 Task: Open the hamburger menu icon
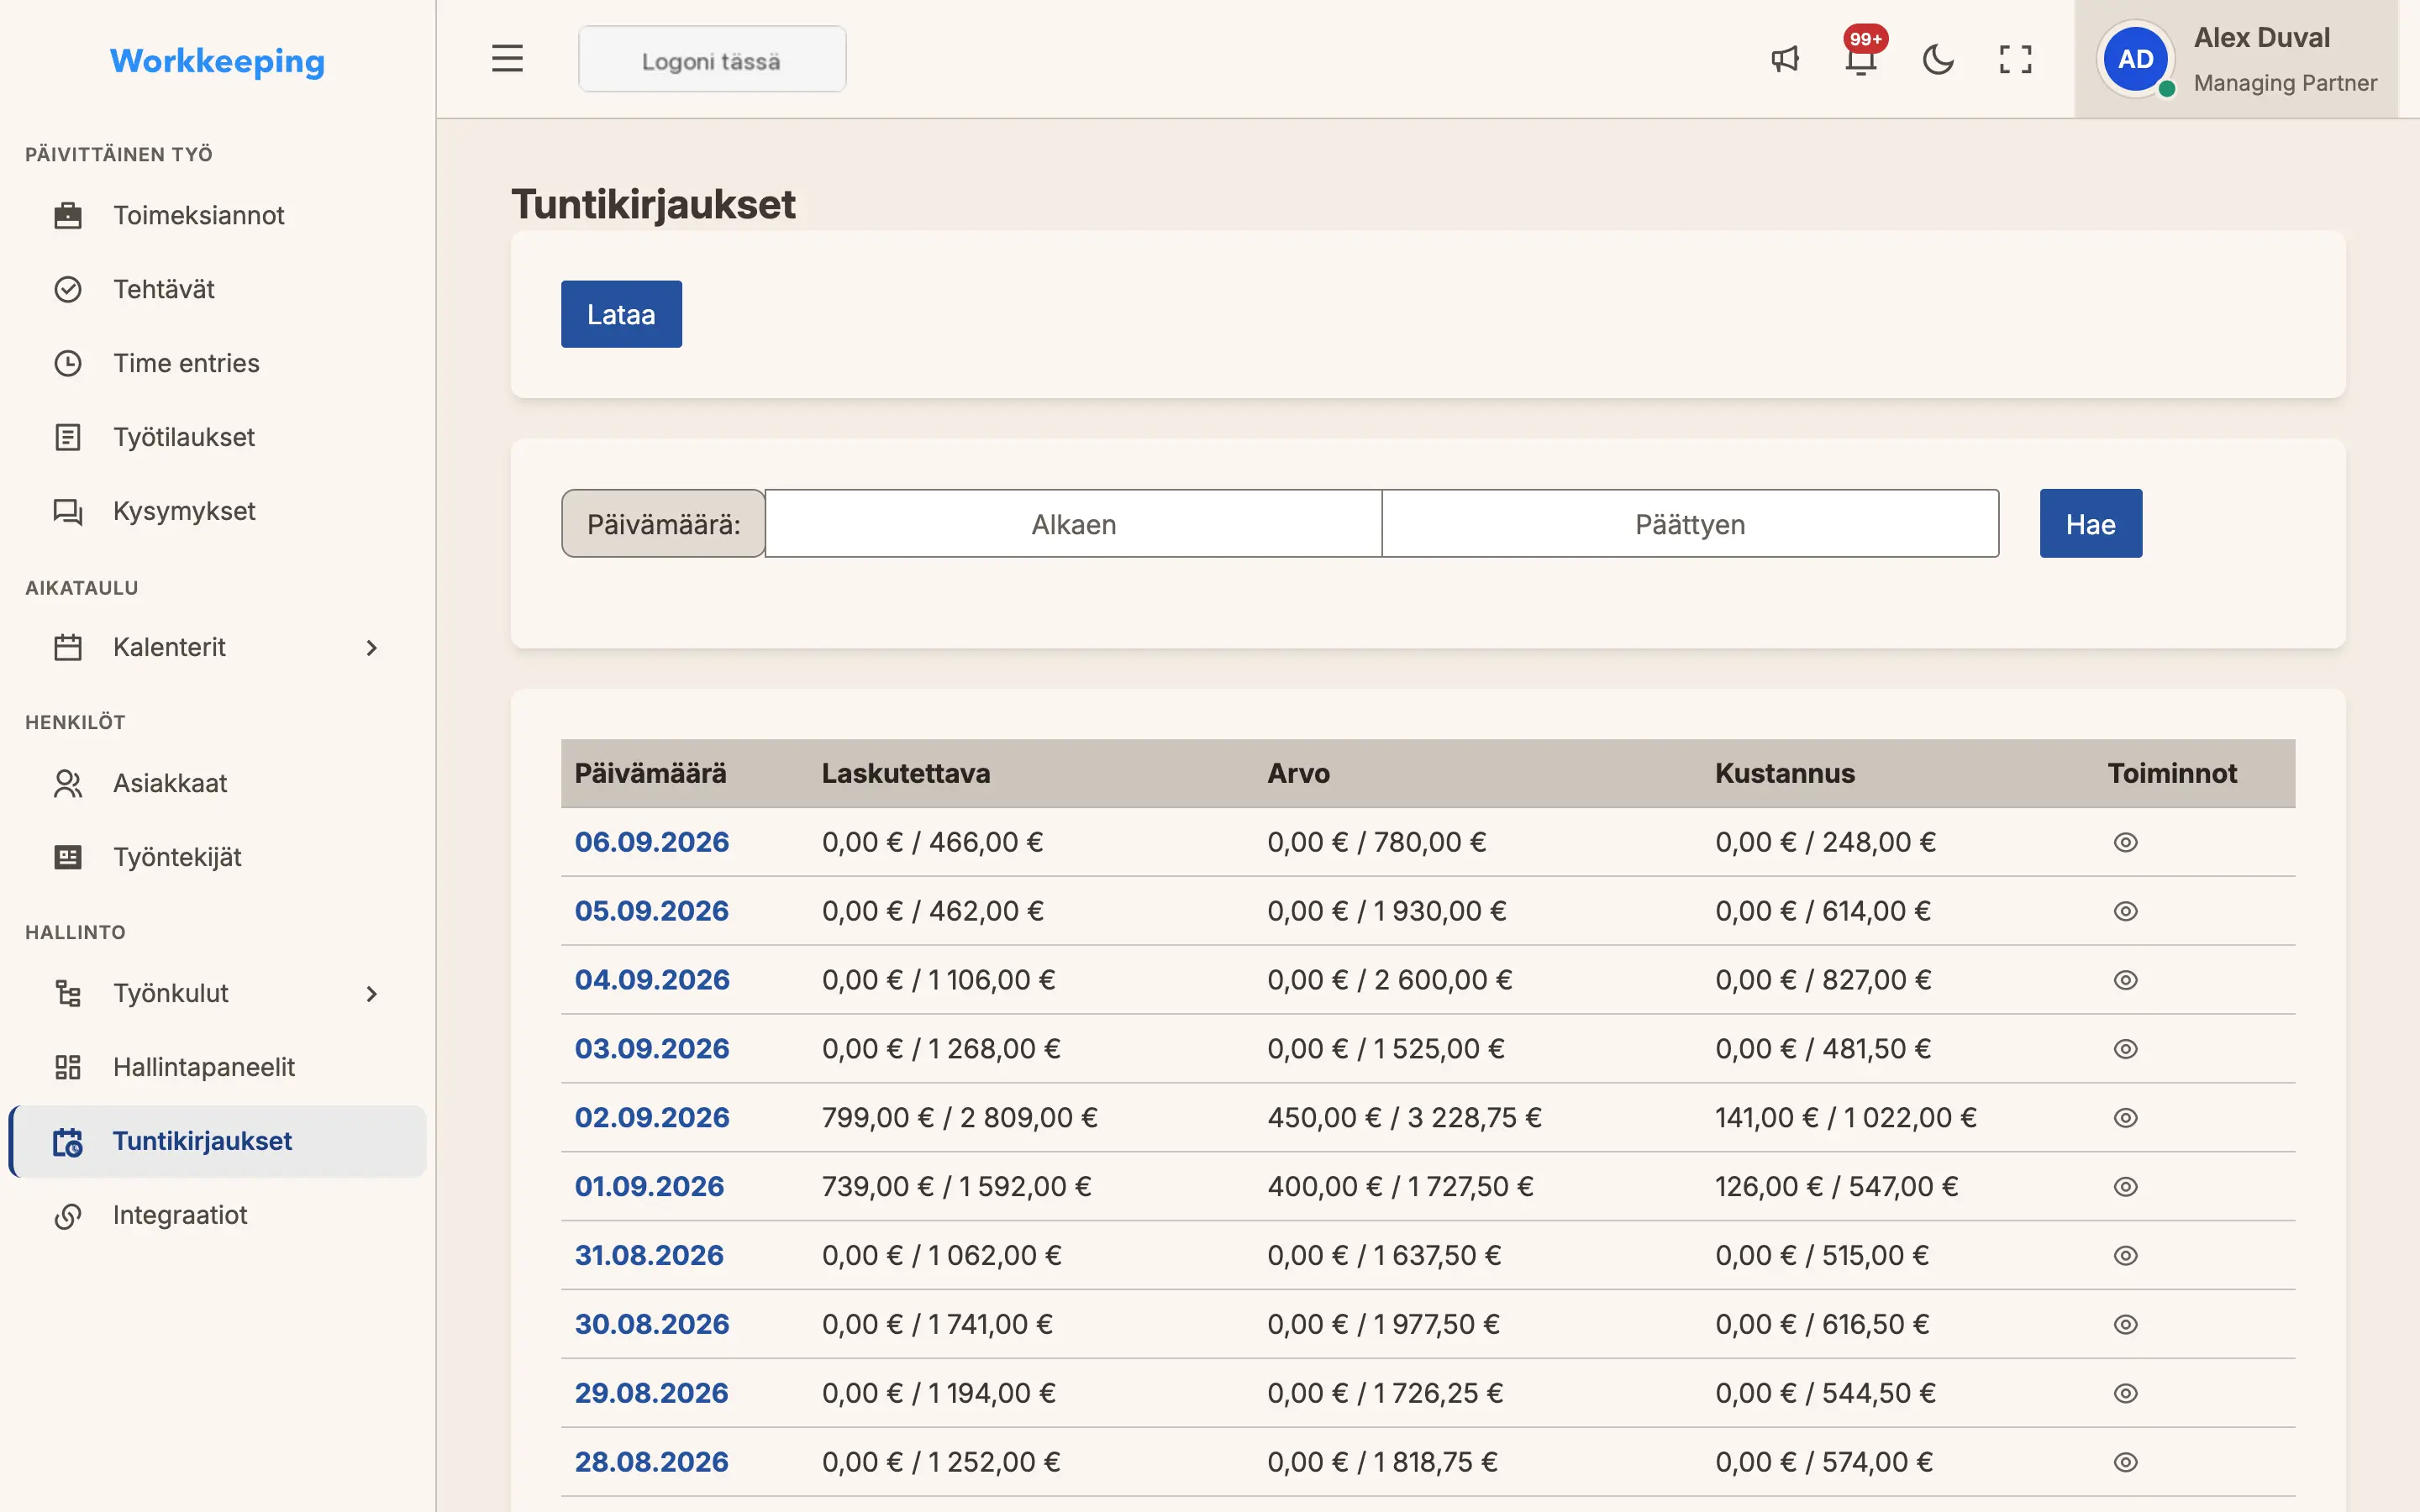pos(507,59)
